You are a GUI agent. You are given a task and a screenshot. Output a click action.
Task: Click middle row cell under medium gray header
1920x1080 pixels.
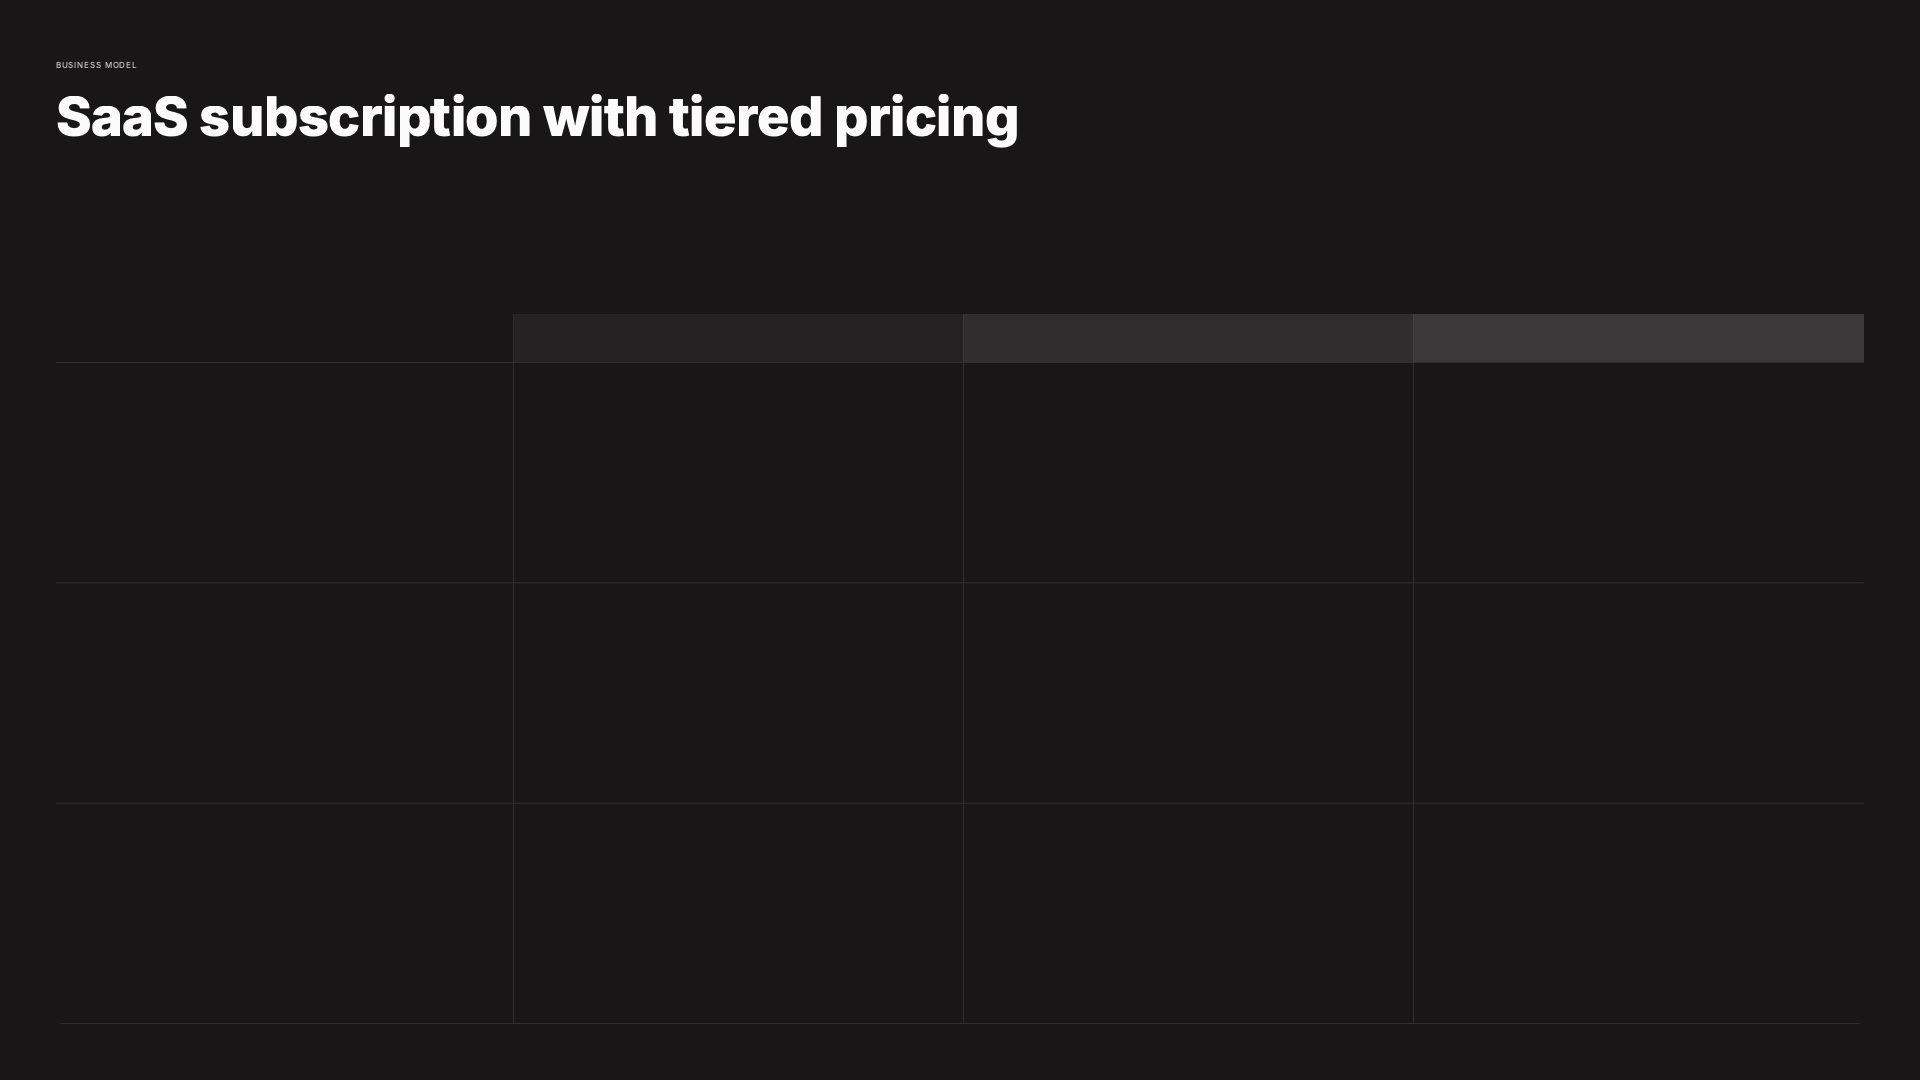point(1188,692)
